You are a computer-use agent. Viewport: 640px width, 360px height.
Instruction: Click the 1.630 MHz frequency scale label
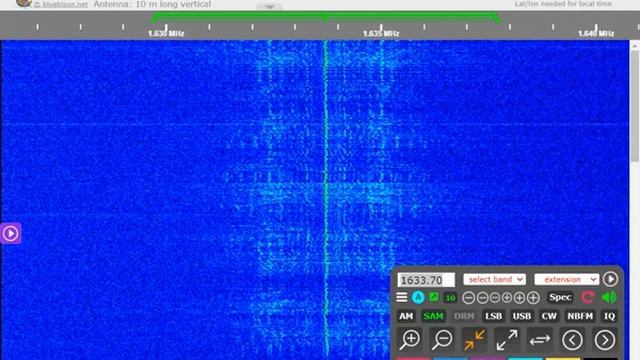pyautogui.click(x=166, y=33)
